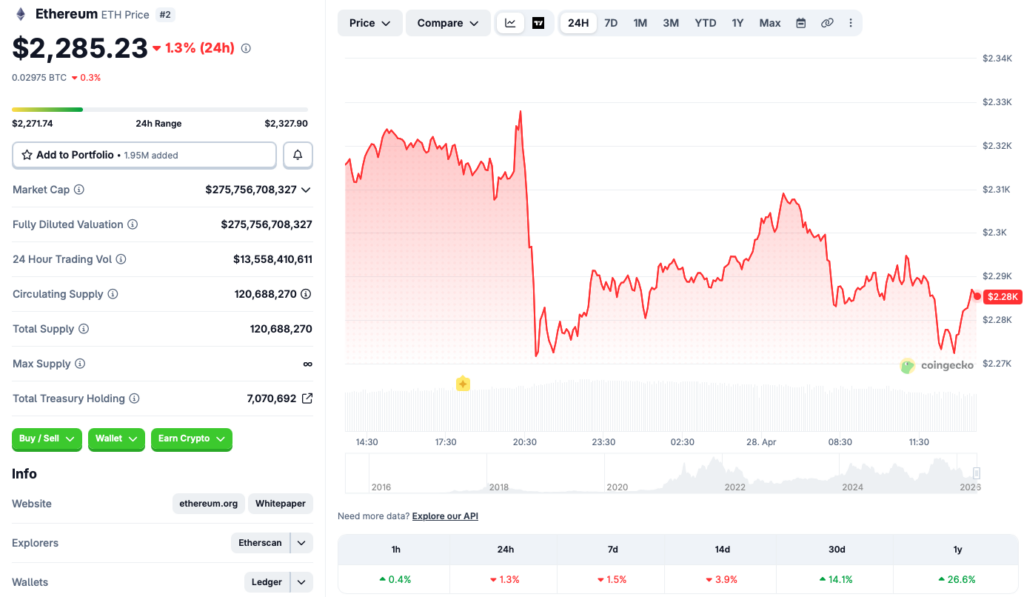Select year 2022 on the bottom timeline
The width and height of the screenshot is (1024, 597).
734,486
